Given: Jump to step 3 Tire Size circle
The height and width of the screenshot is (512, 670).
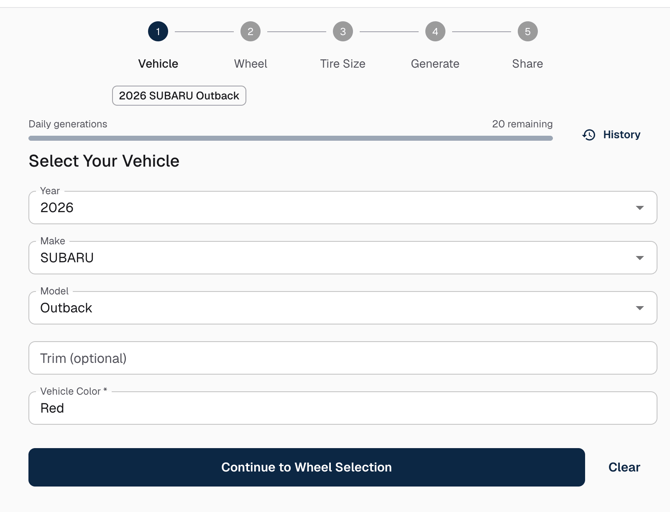Looking at the screenshot, I should 343,32.
